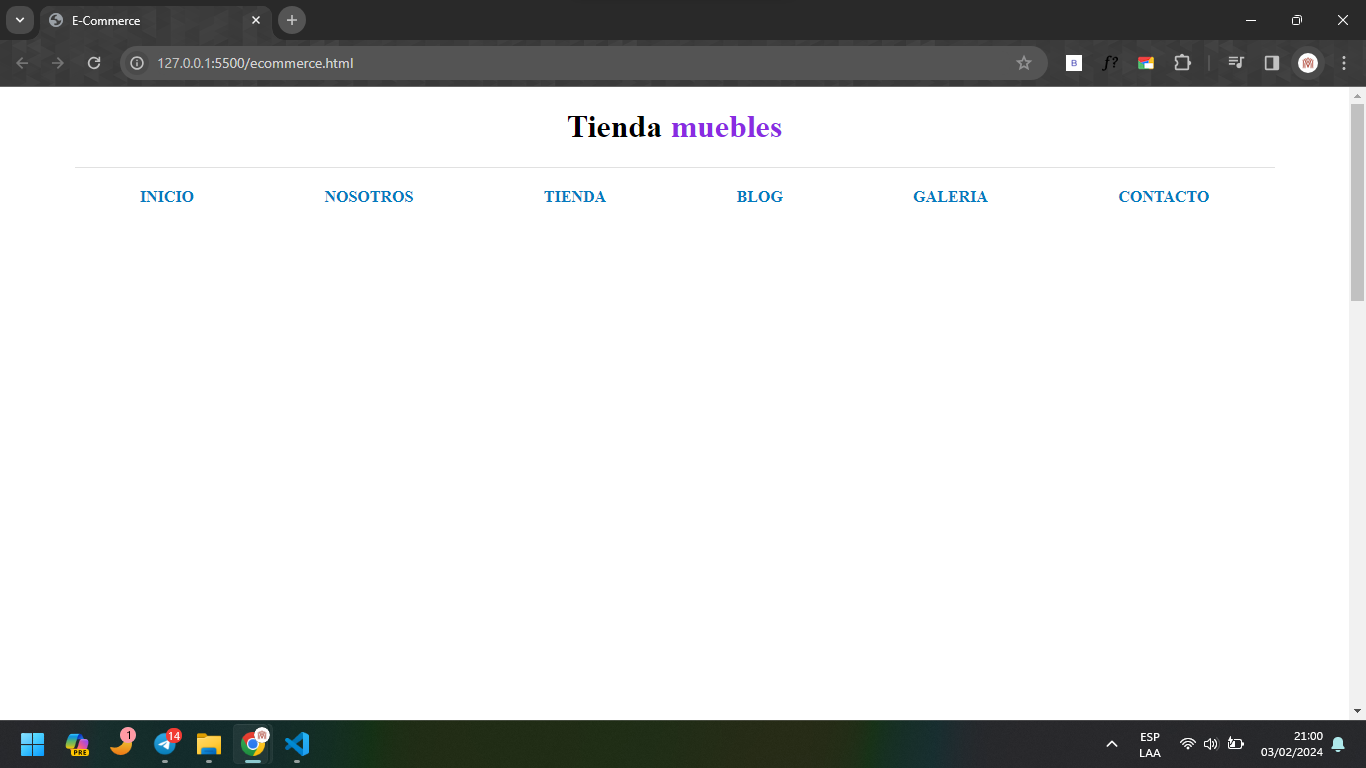The height and width of the screenshot is (768, 1366).
Task: Bookmark this page with the star icon
Action: point(1024,63)
